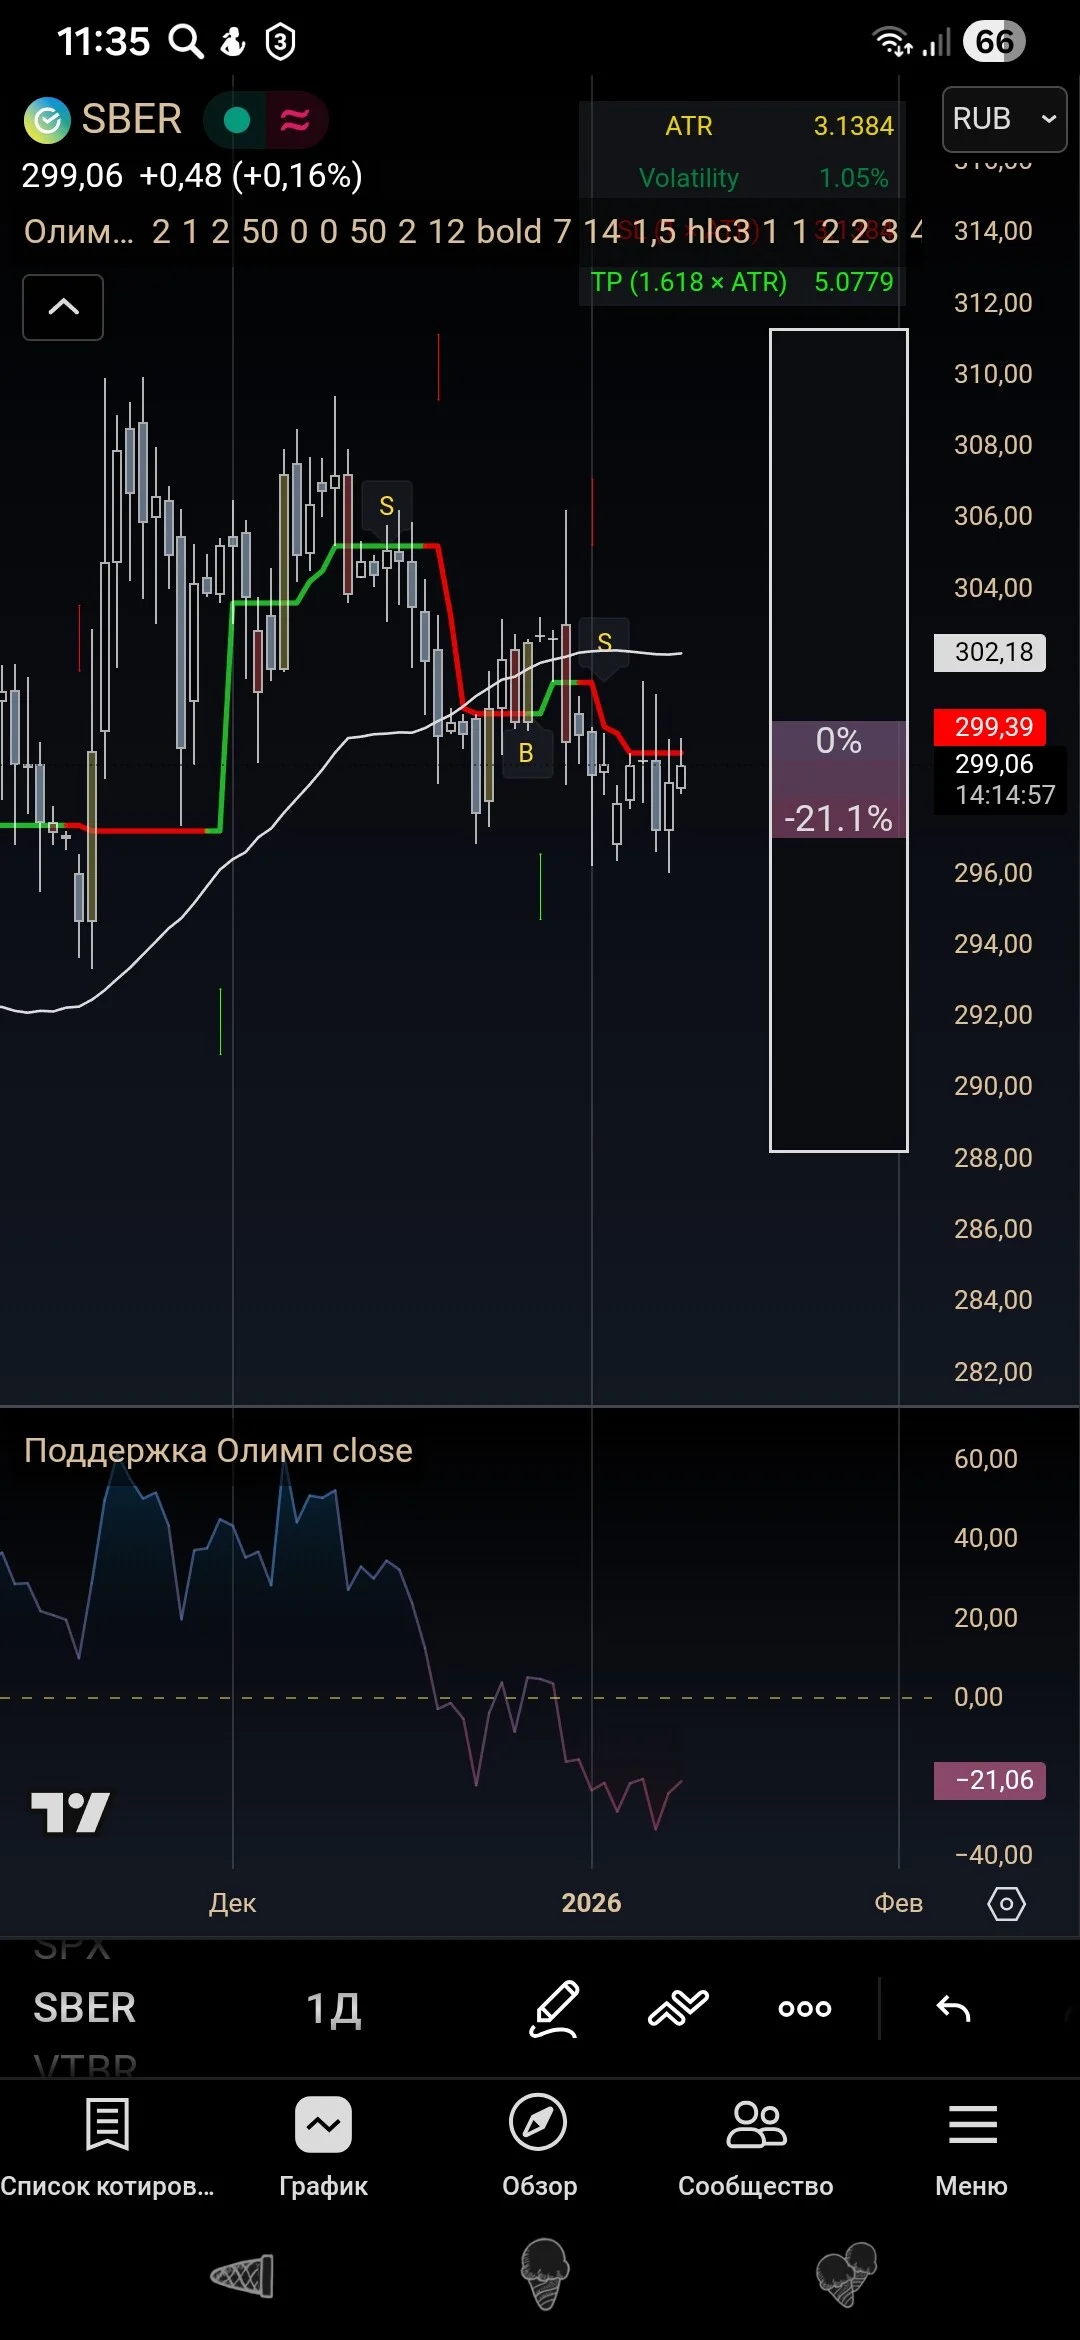Collapse the indicator legend with chevron button
The height and width of the screenshot is (2340, 1080).
[63, 307]
